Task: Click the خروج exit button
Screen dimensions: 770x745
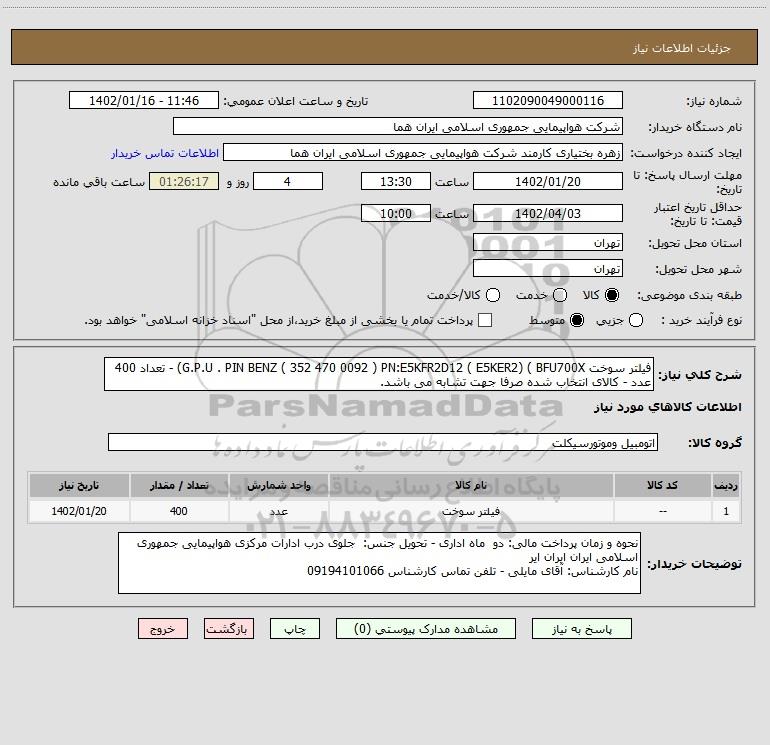Action: [x=162, y=629]
